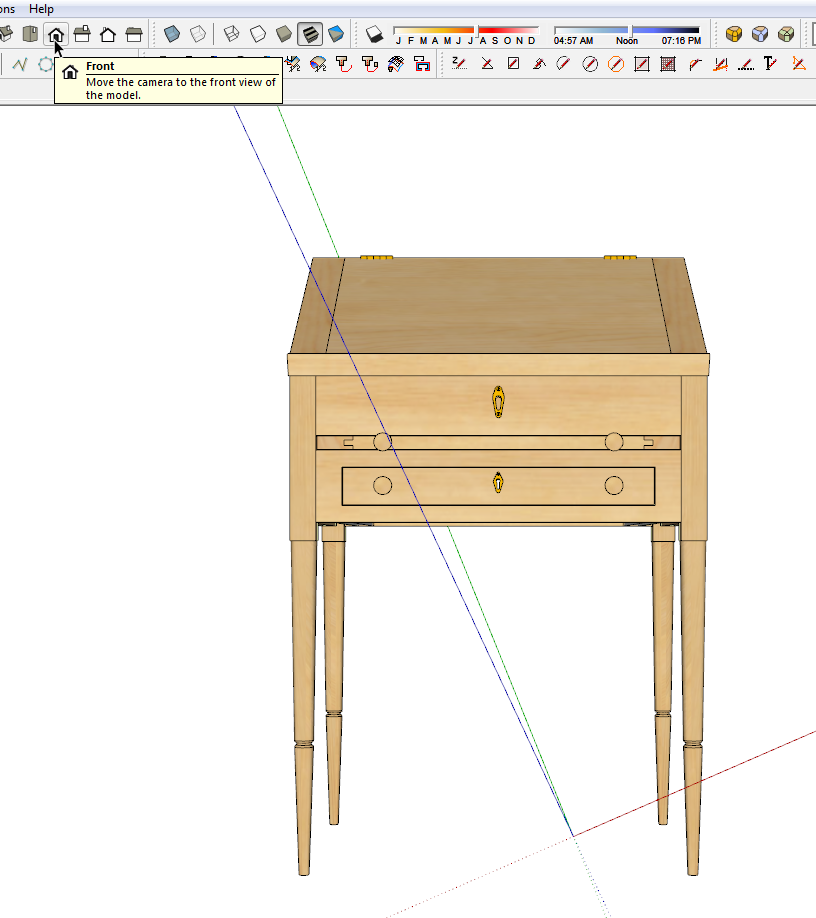The image size is (816, 918).
Task: Select Wireframe face style
Action: coord(232,34)
